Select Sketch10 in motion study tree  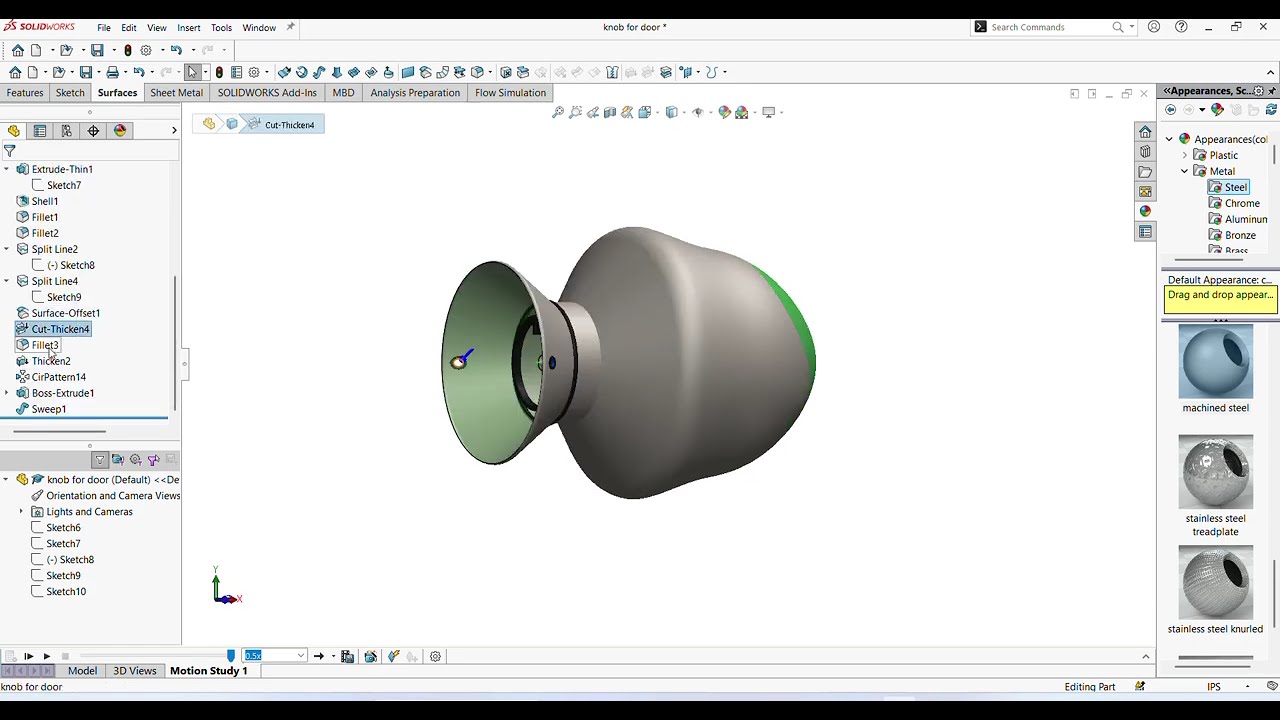pos(58,592)
